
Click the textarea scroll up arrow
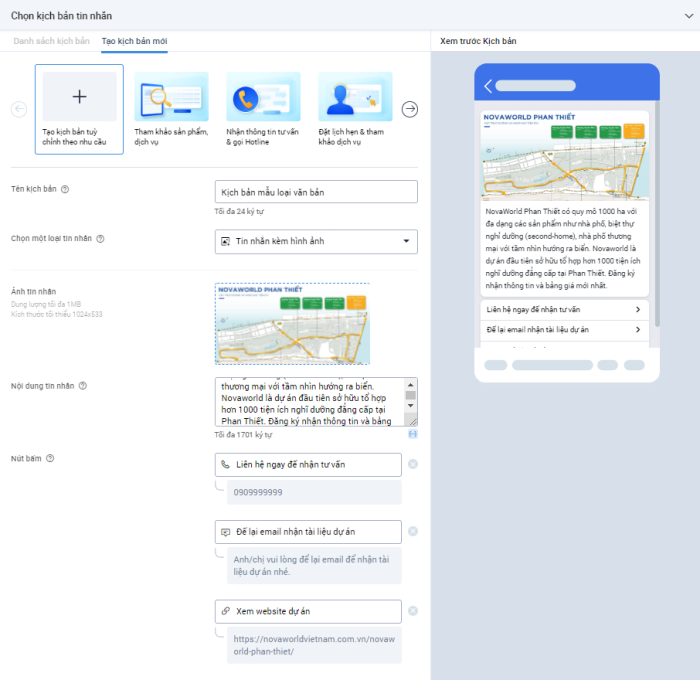coord(411,385)
